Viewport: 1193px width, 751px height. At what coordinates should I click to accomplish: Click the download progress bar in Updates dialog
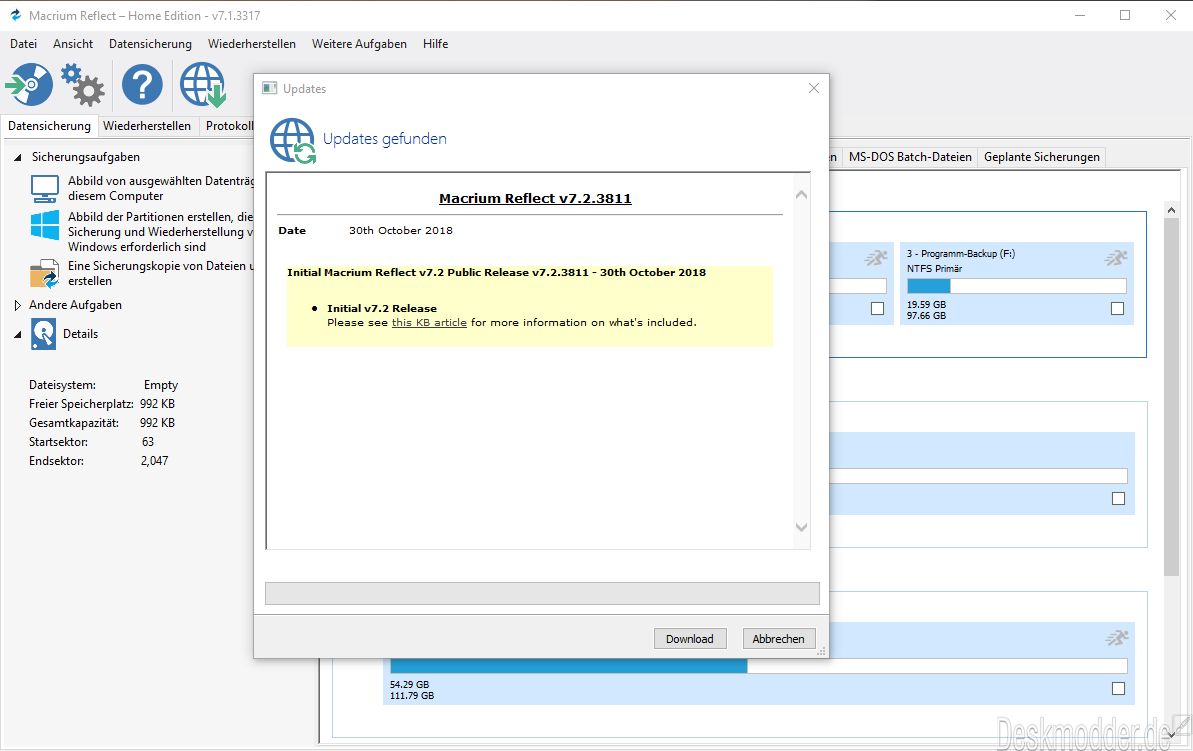pyautogui.click(x=542, y=593)
